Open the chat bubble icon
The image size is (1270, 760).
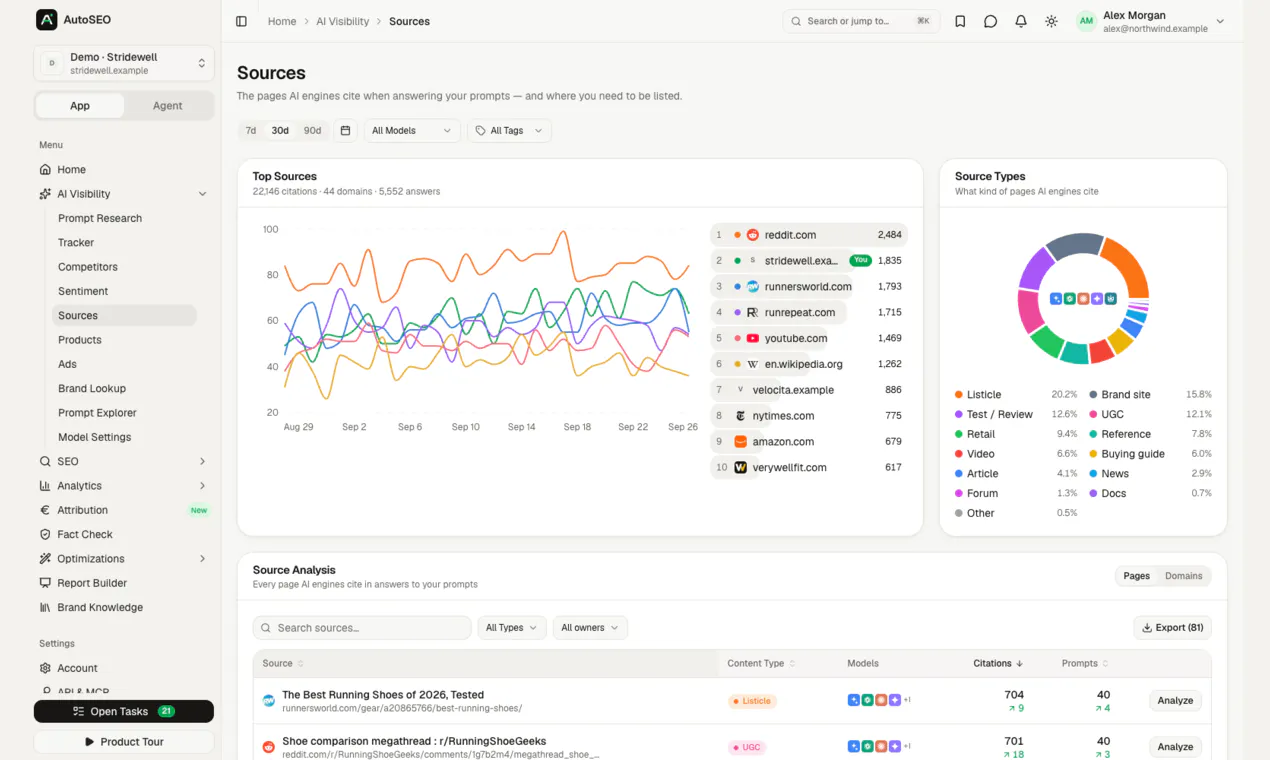point(990,21)
